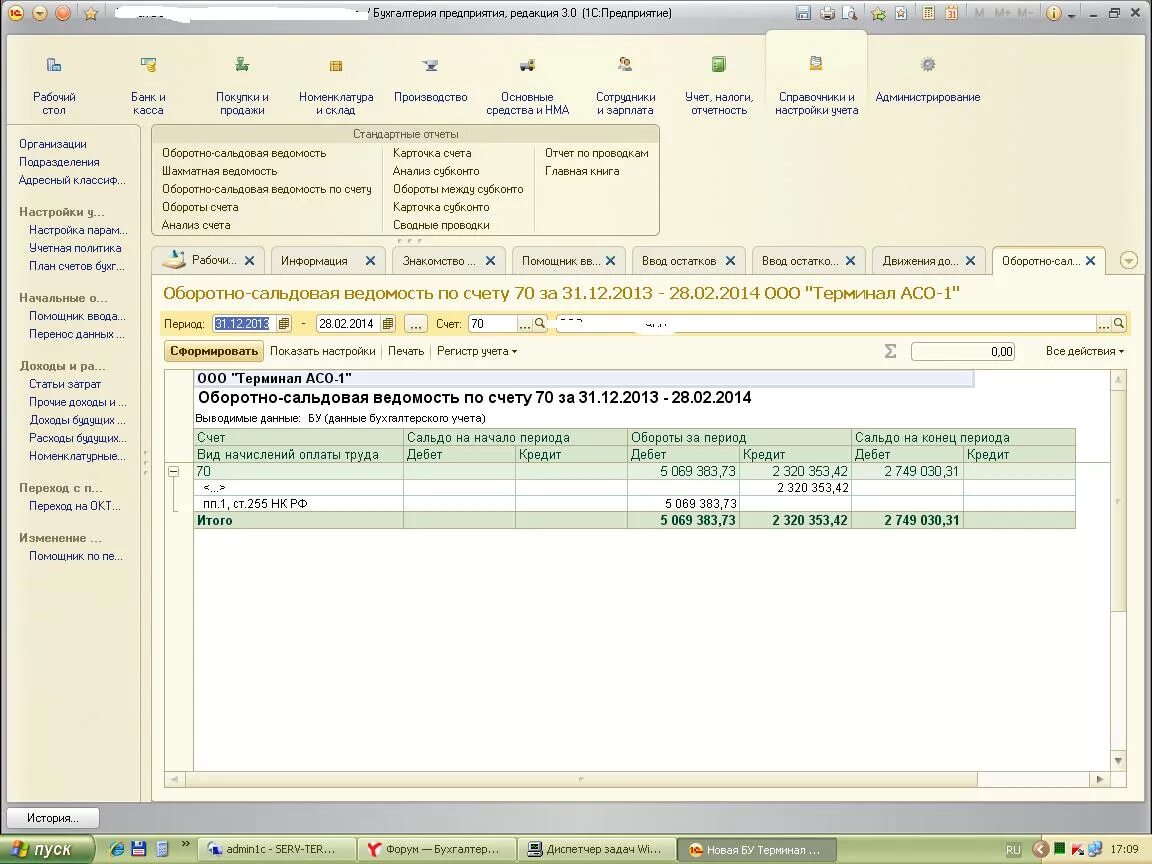This screenshot has height=864, width=1152.
Task: Click Печать button
Action: [406, 351]
